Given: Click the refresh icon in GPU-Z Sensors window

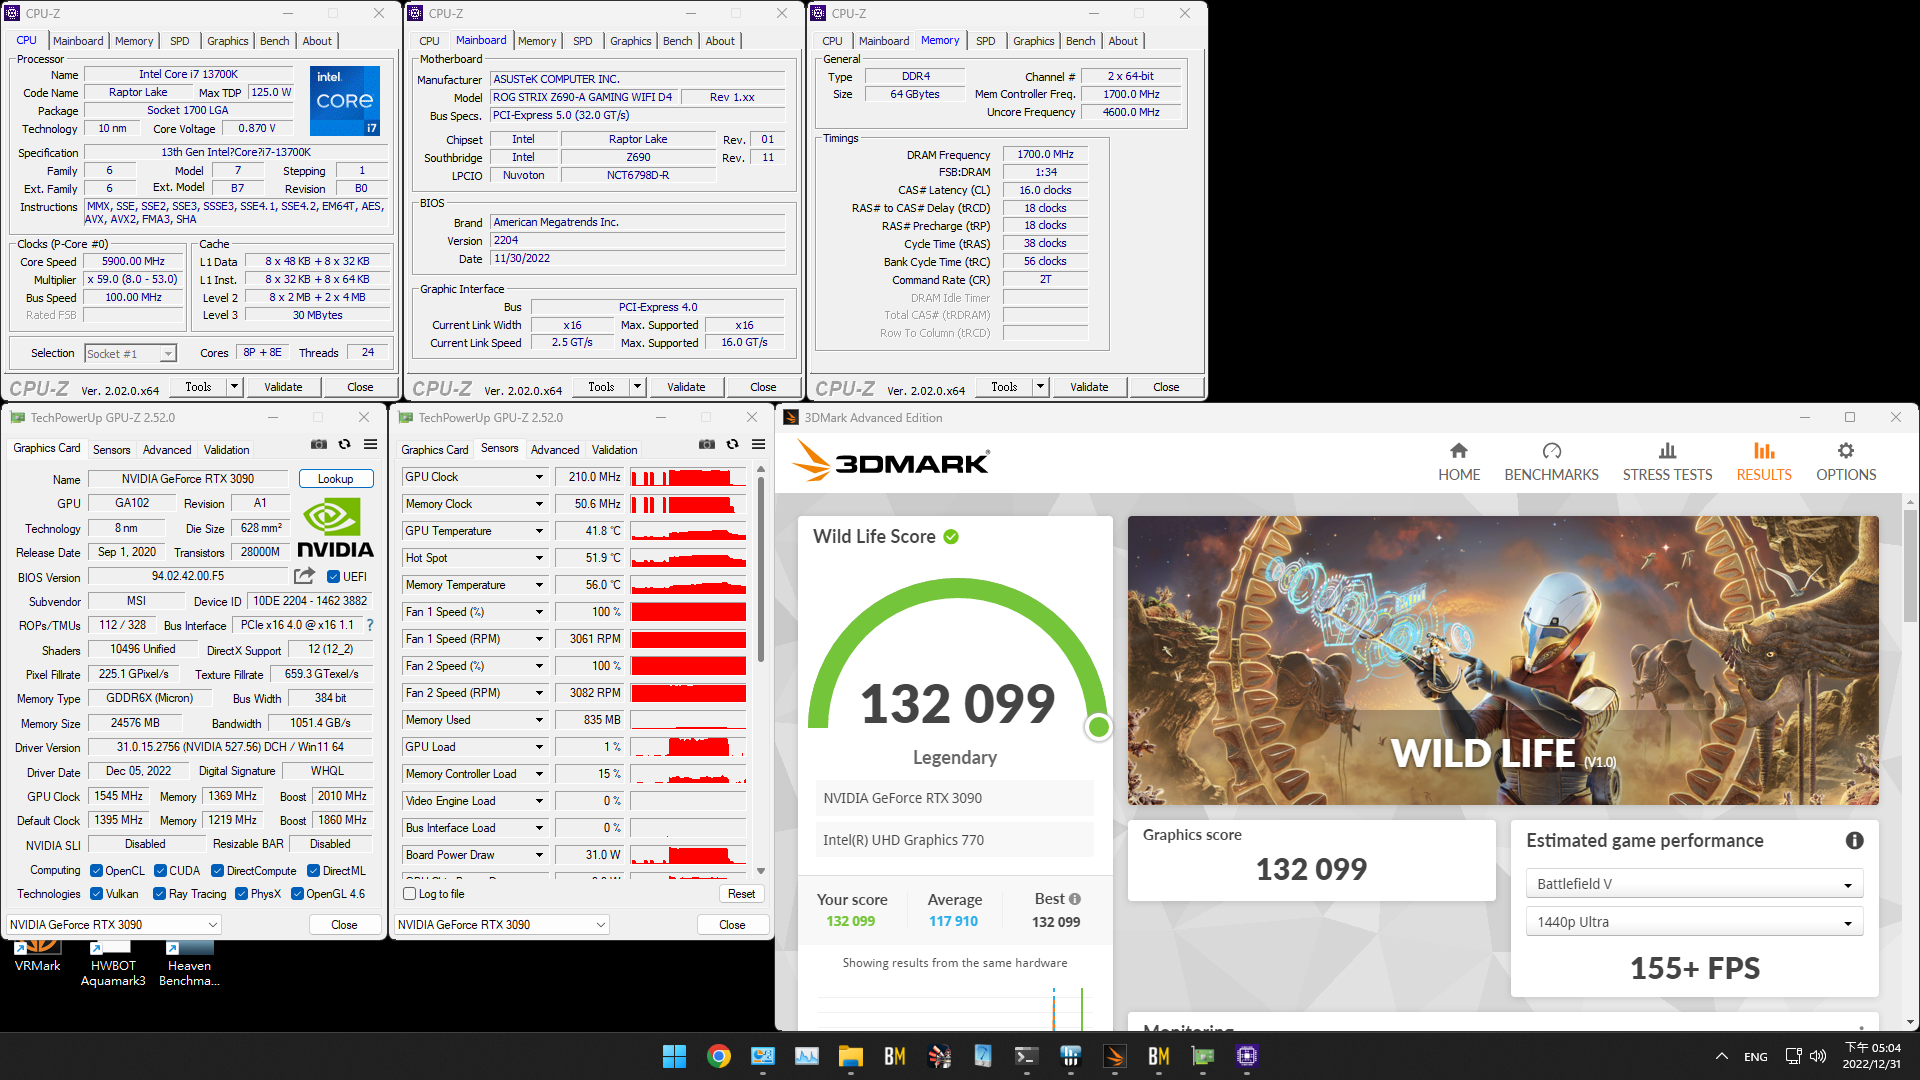Looking at the screenshot, I should click(732, 444).
